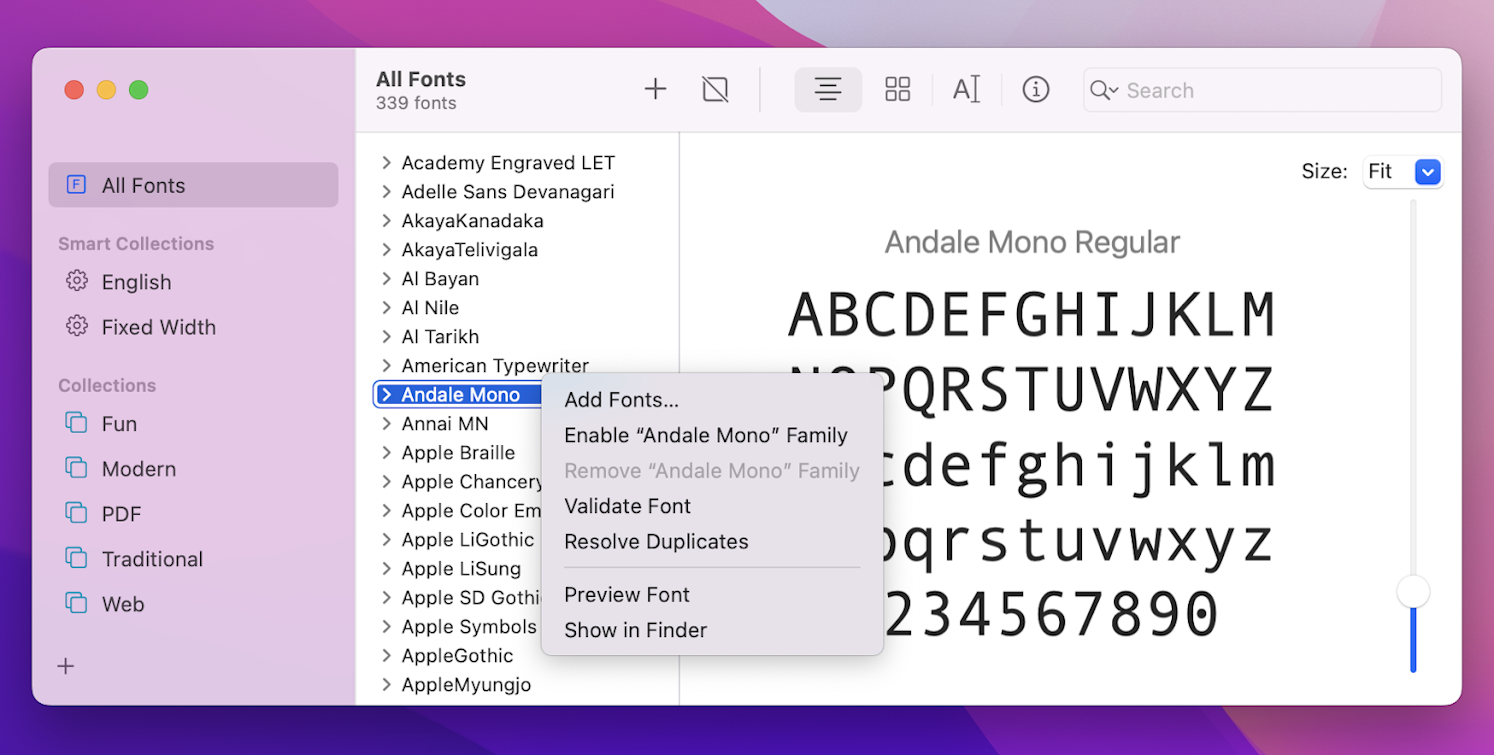Click the preview size slider handle

[1413, 591]
